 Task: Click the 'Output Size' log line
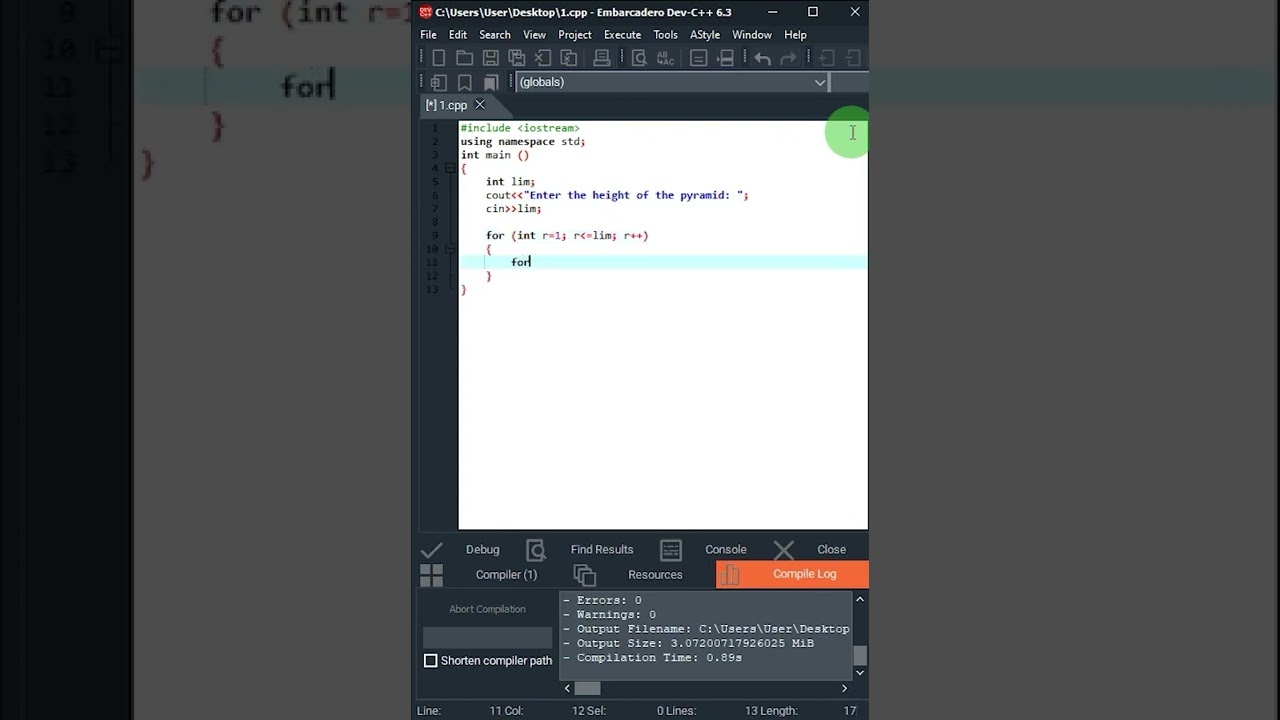tap(688, 643)
